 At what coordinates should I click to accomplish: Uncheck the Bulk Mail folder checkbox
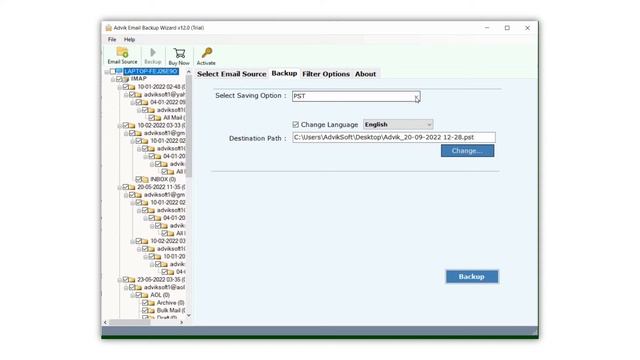tap(145, 310)
